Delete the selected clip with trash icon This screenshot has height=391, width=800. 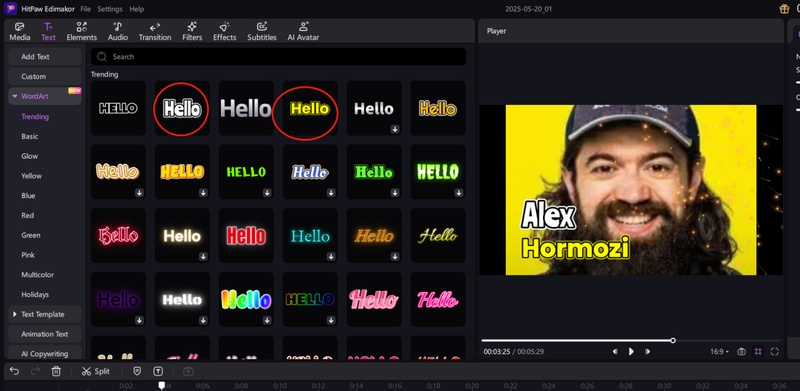point(56,371)
